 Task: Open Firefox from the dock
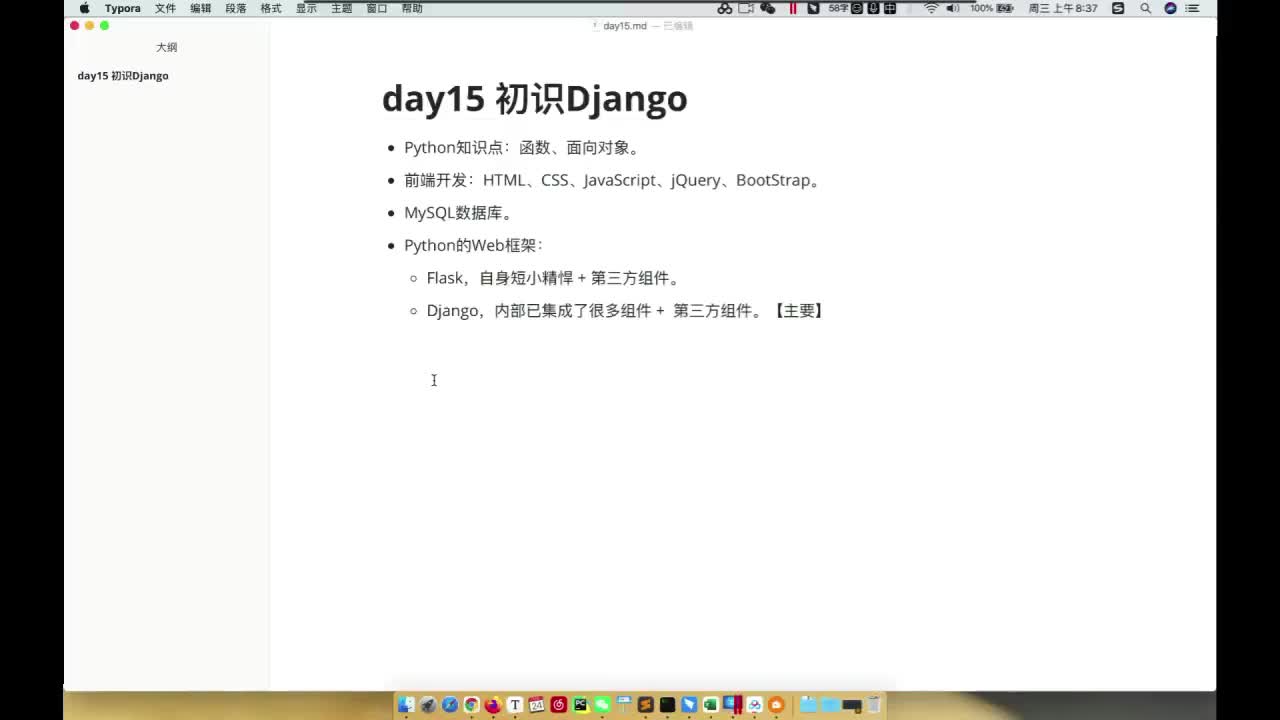coord(493,705)
